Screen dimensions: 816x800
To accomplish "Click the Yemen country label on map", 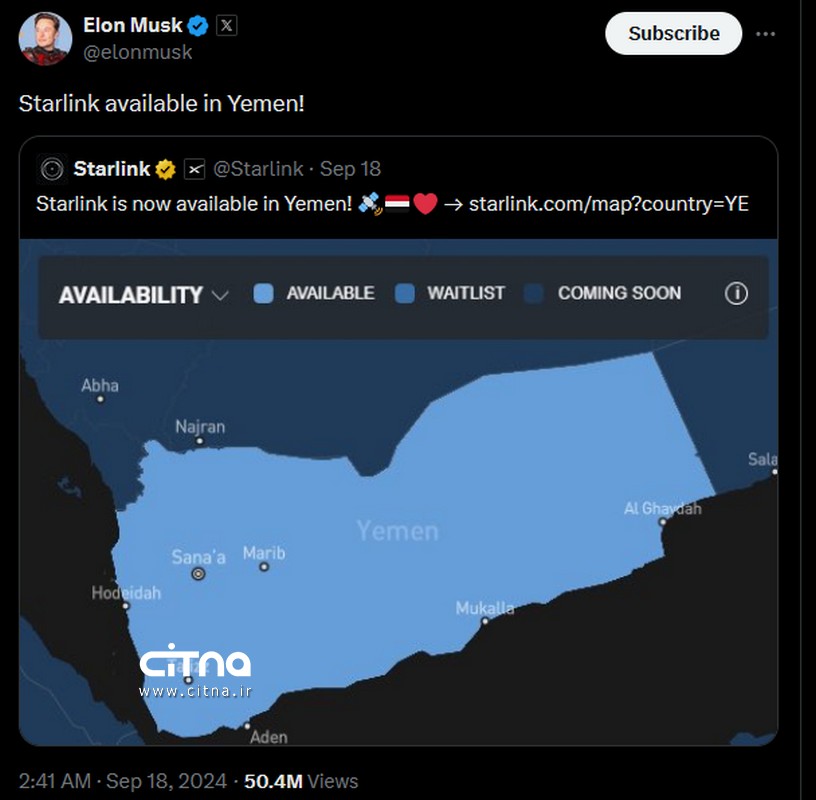I will click(x=397, y=531).
